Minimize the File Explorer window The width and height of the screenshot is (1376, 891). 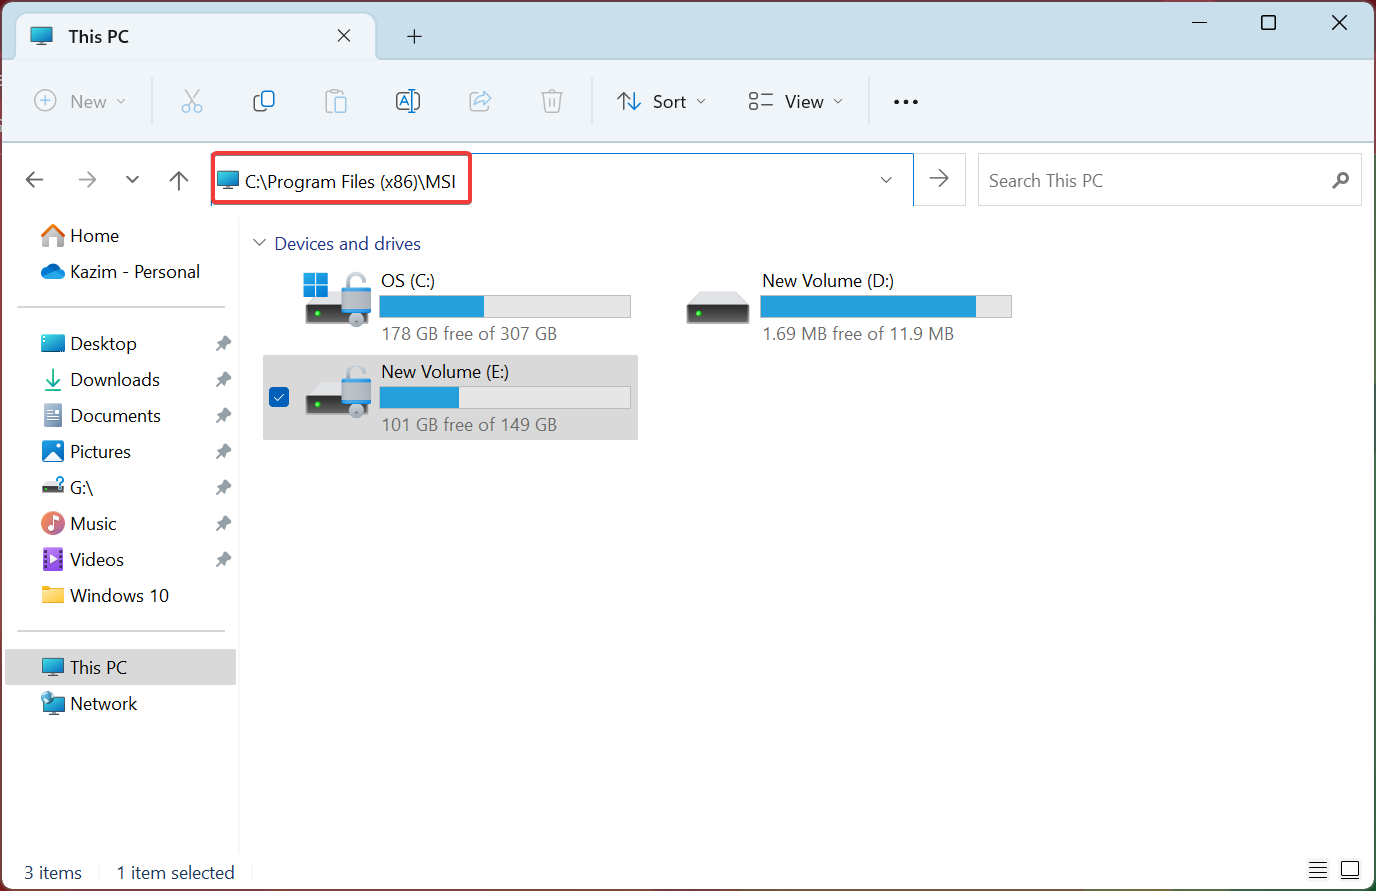[x=1198, y=22]
